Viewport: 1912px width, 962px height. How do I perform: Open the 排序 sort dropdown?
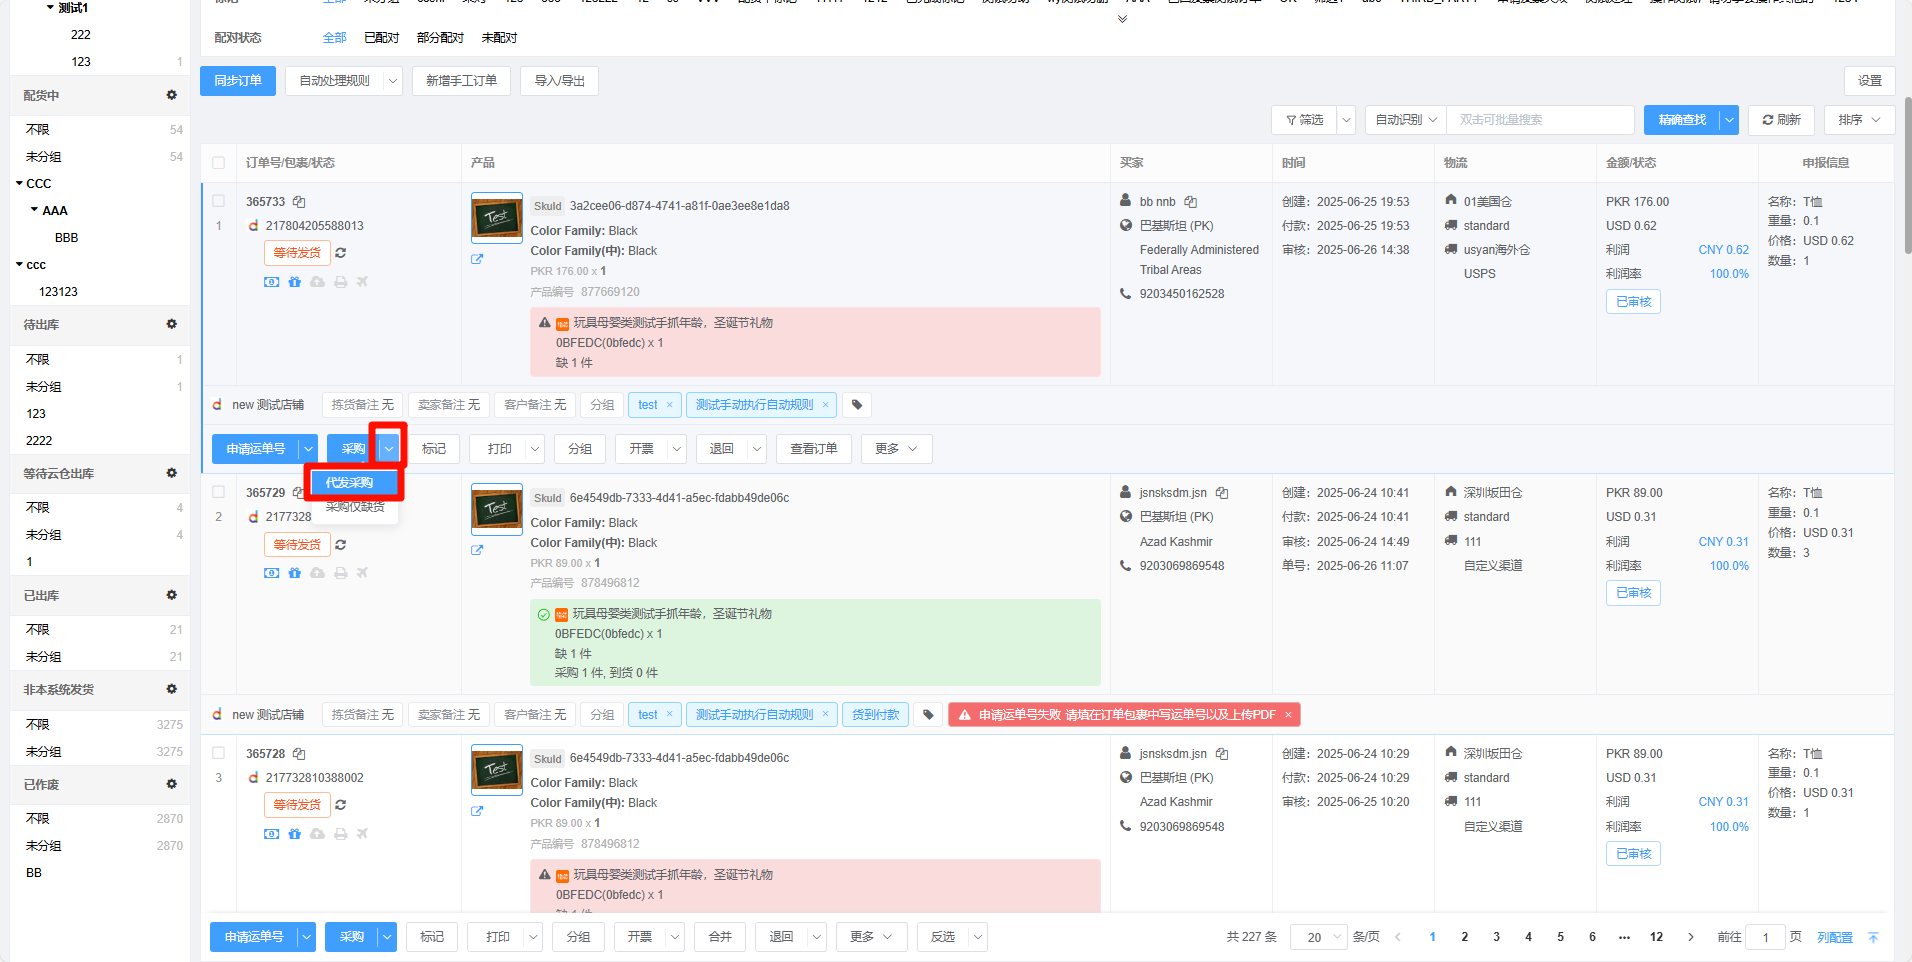1858,120
